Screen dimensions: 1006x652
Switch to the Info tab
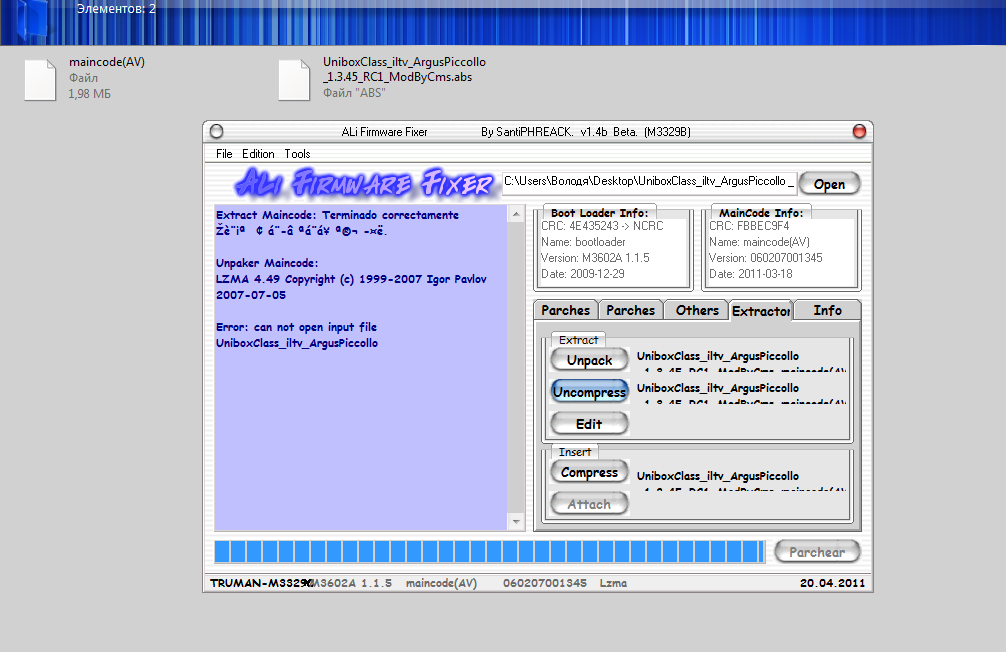[827, 311]
